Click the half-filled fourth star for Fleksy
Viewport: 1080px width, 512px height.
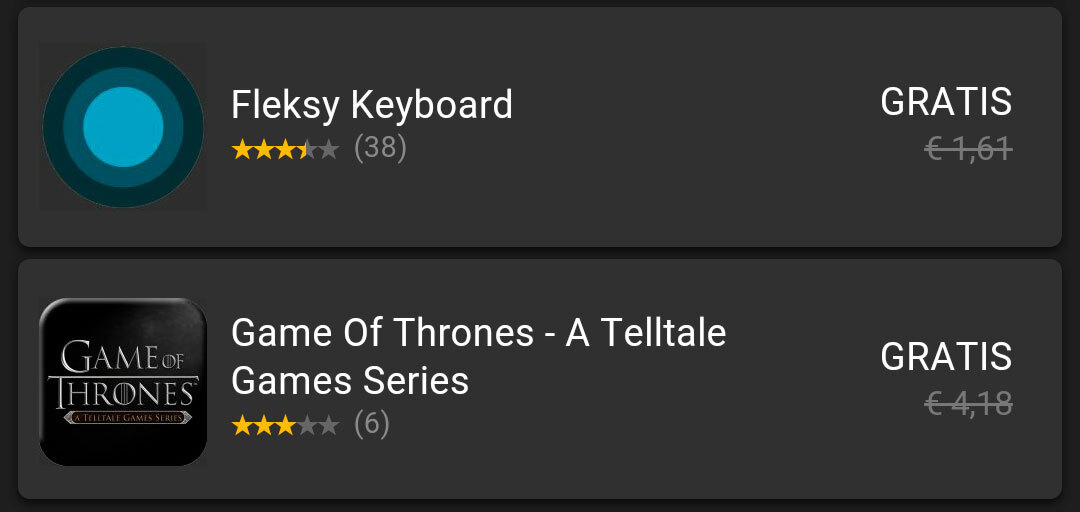click(x=307, y=150)
